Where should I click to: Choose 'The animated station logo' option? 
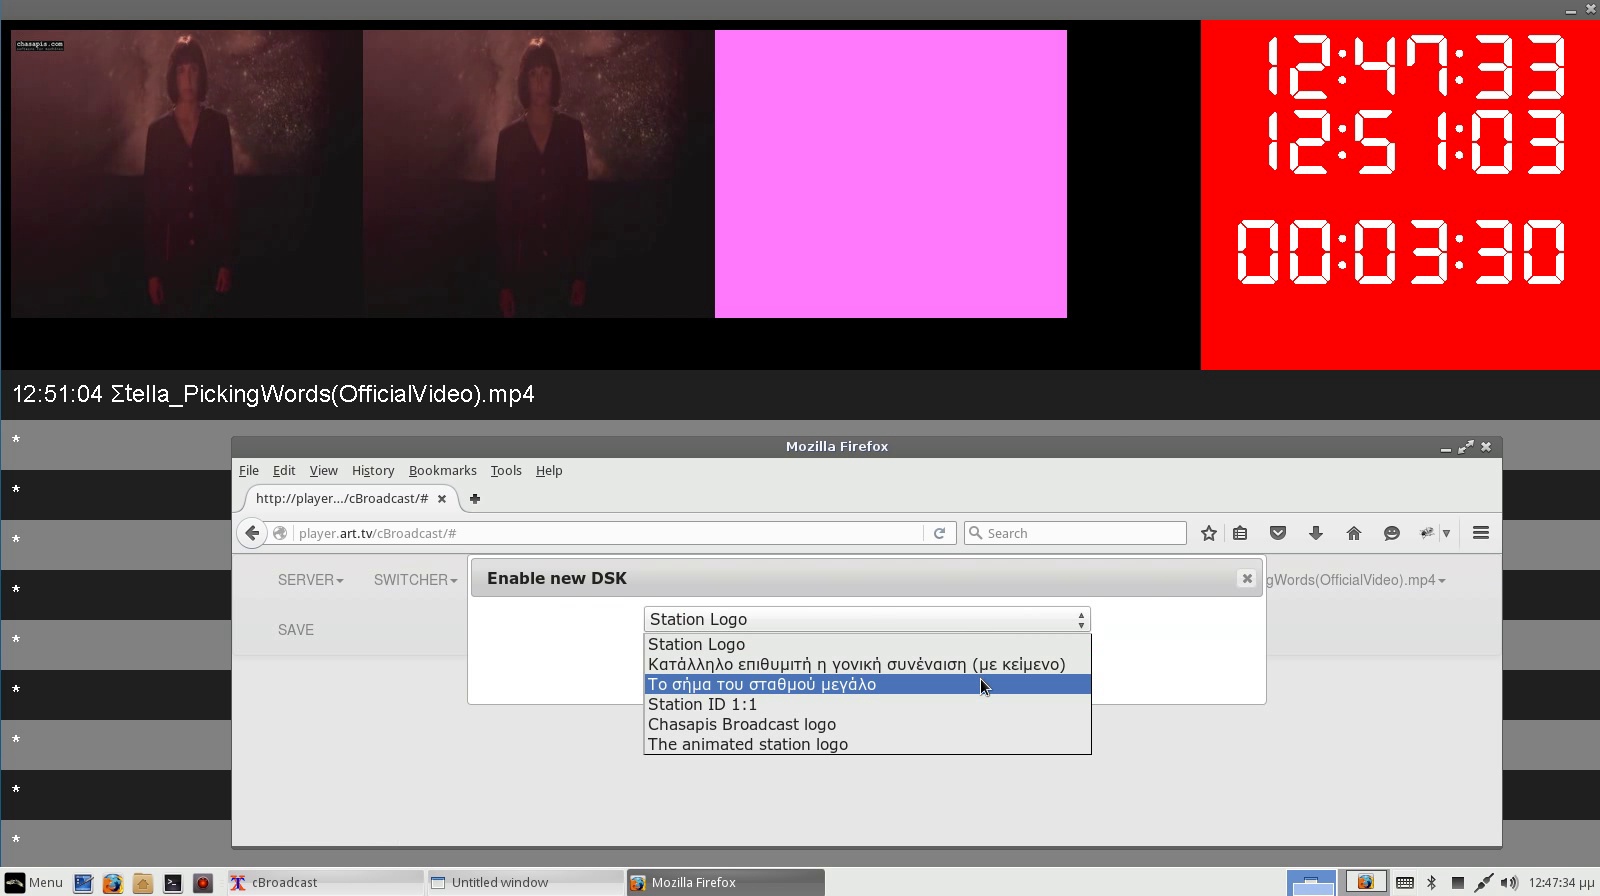[867, 744]
